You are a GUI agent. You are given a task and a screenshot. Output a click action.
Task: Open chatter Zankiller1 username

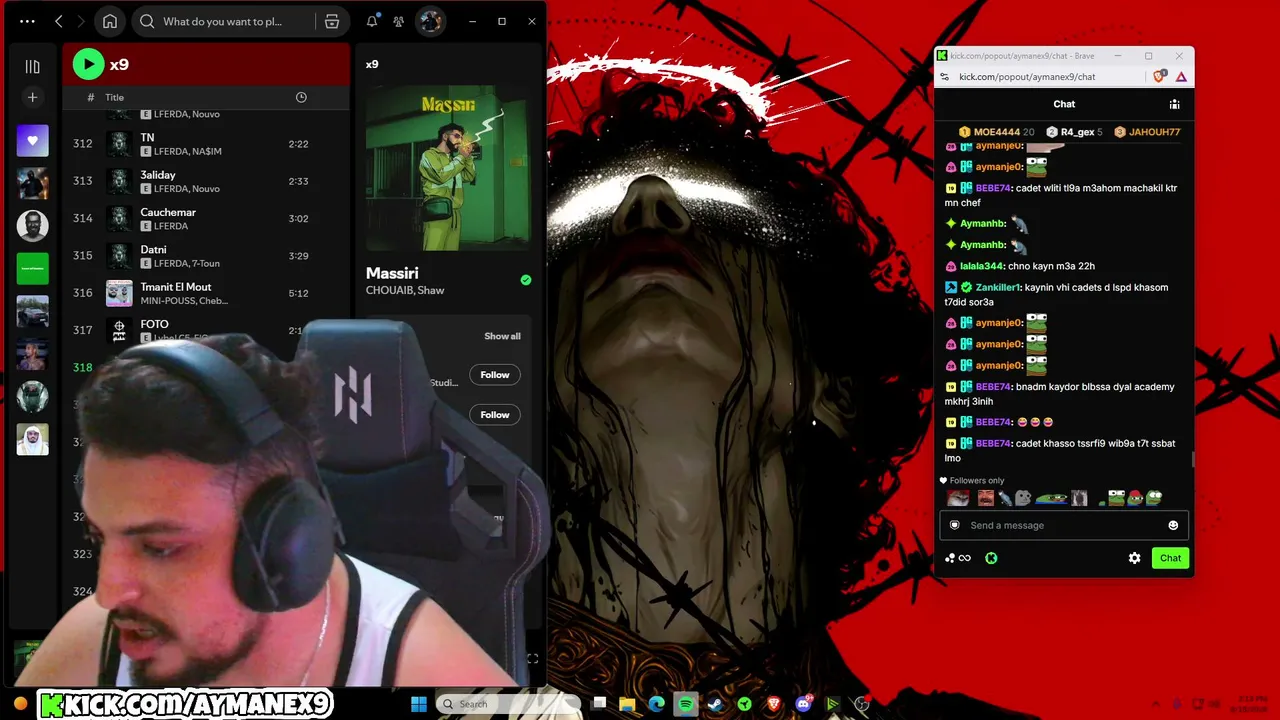[998, 287]
